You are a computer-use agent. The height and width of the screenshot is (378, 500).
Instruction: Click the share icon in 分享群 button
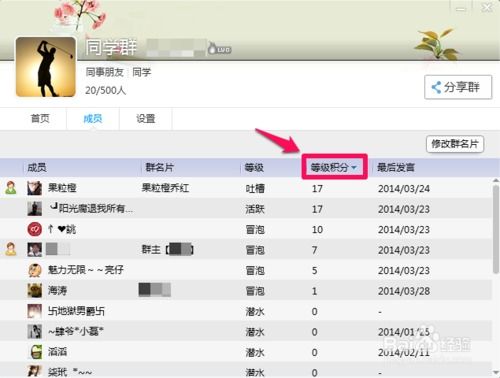436,87
